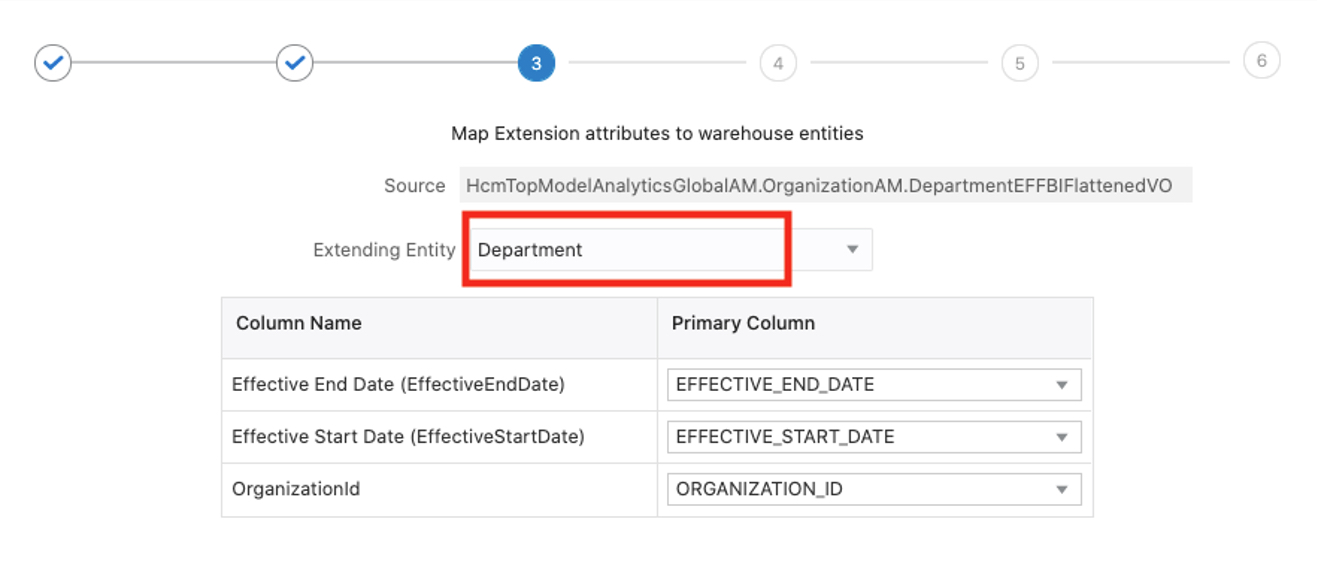The width and height of the screenshot is (1317, 562).
Task: Expand the EFFECTIVE_END_DATE primary column dropdown
Action: (1061, 385)
